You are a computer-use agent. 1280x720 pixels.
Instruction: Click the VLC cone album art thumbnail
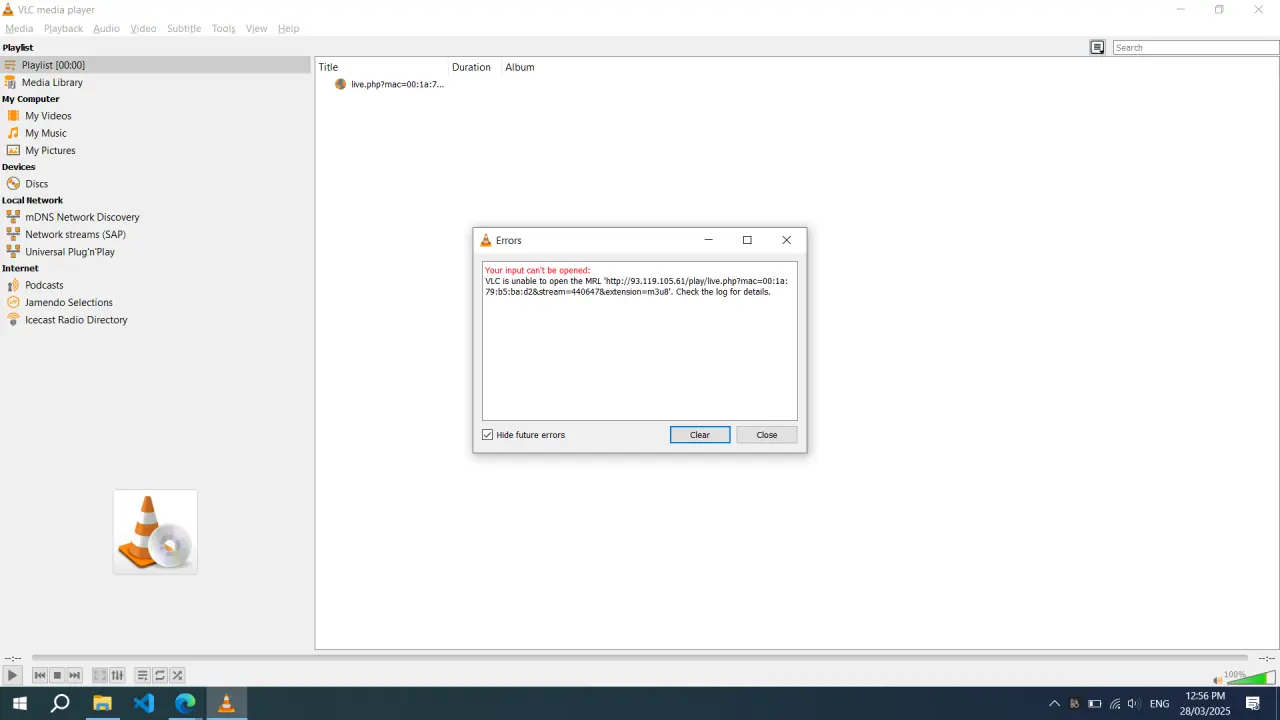point(155,532)
